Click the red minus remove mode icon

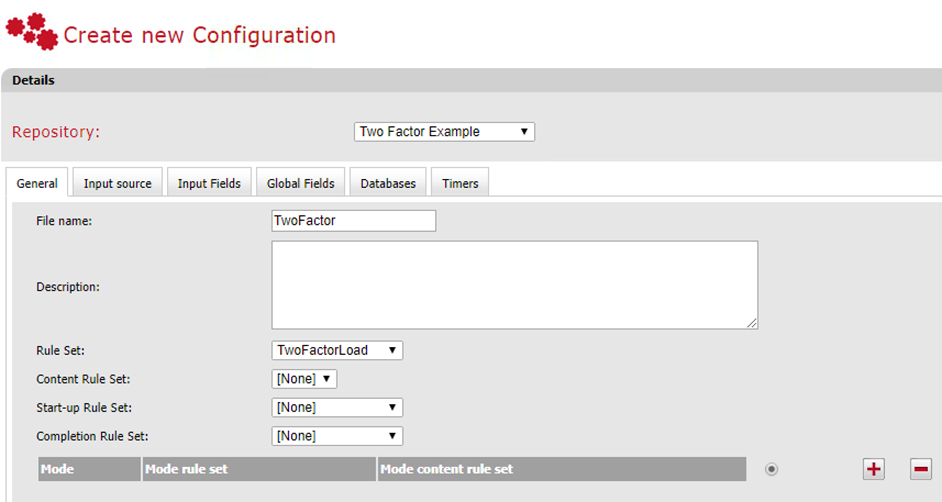(x=921, y=468)
